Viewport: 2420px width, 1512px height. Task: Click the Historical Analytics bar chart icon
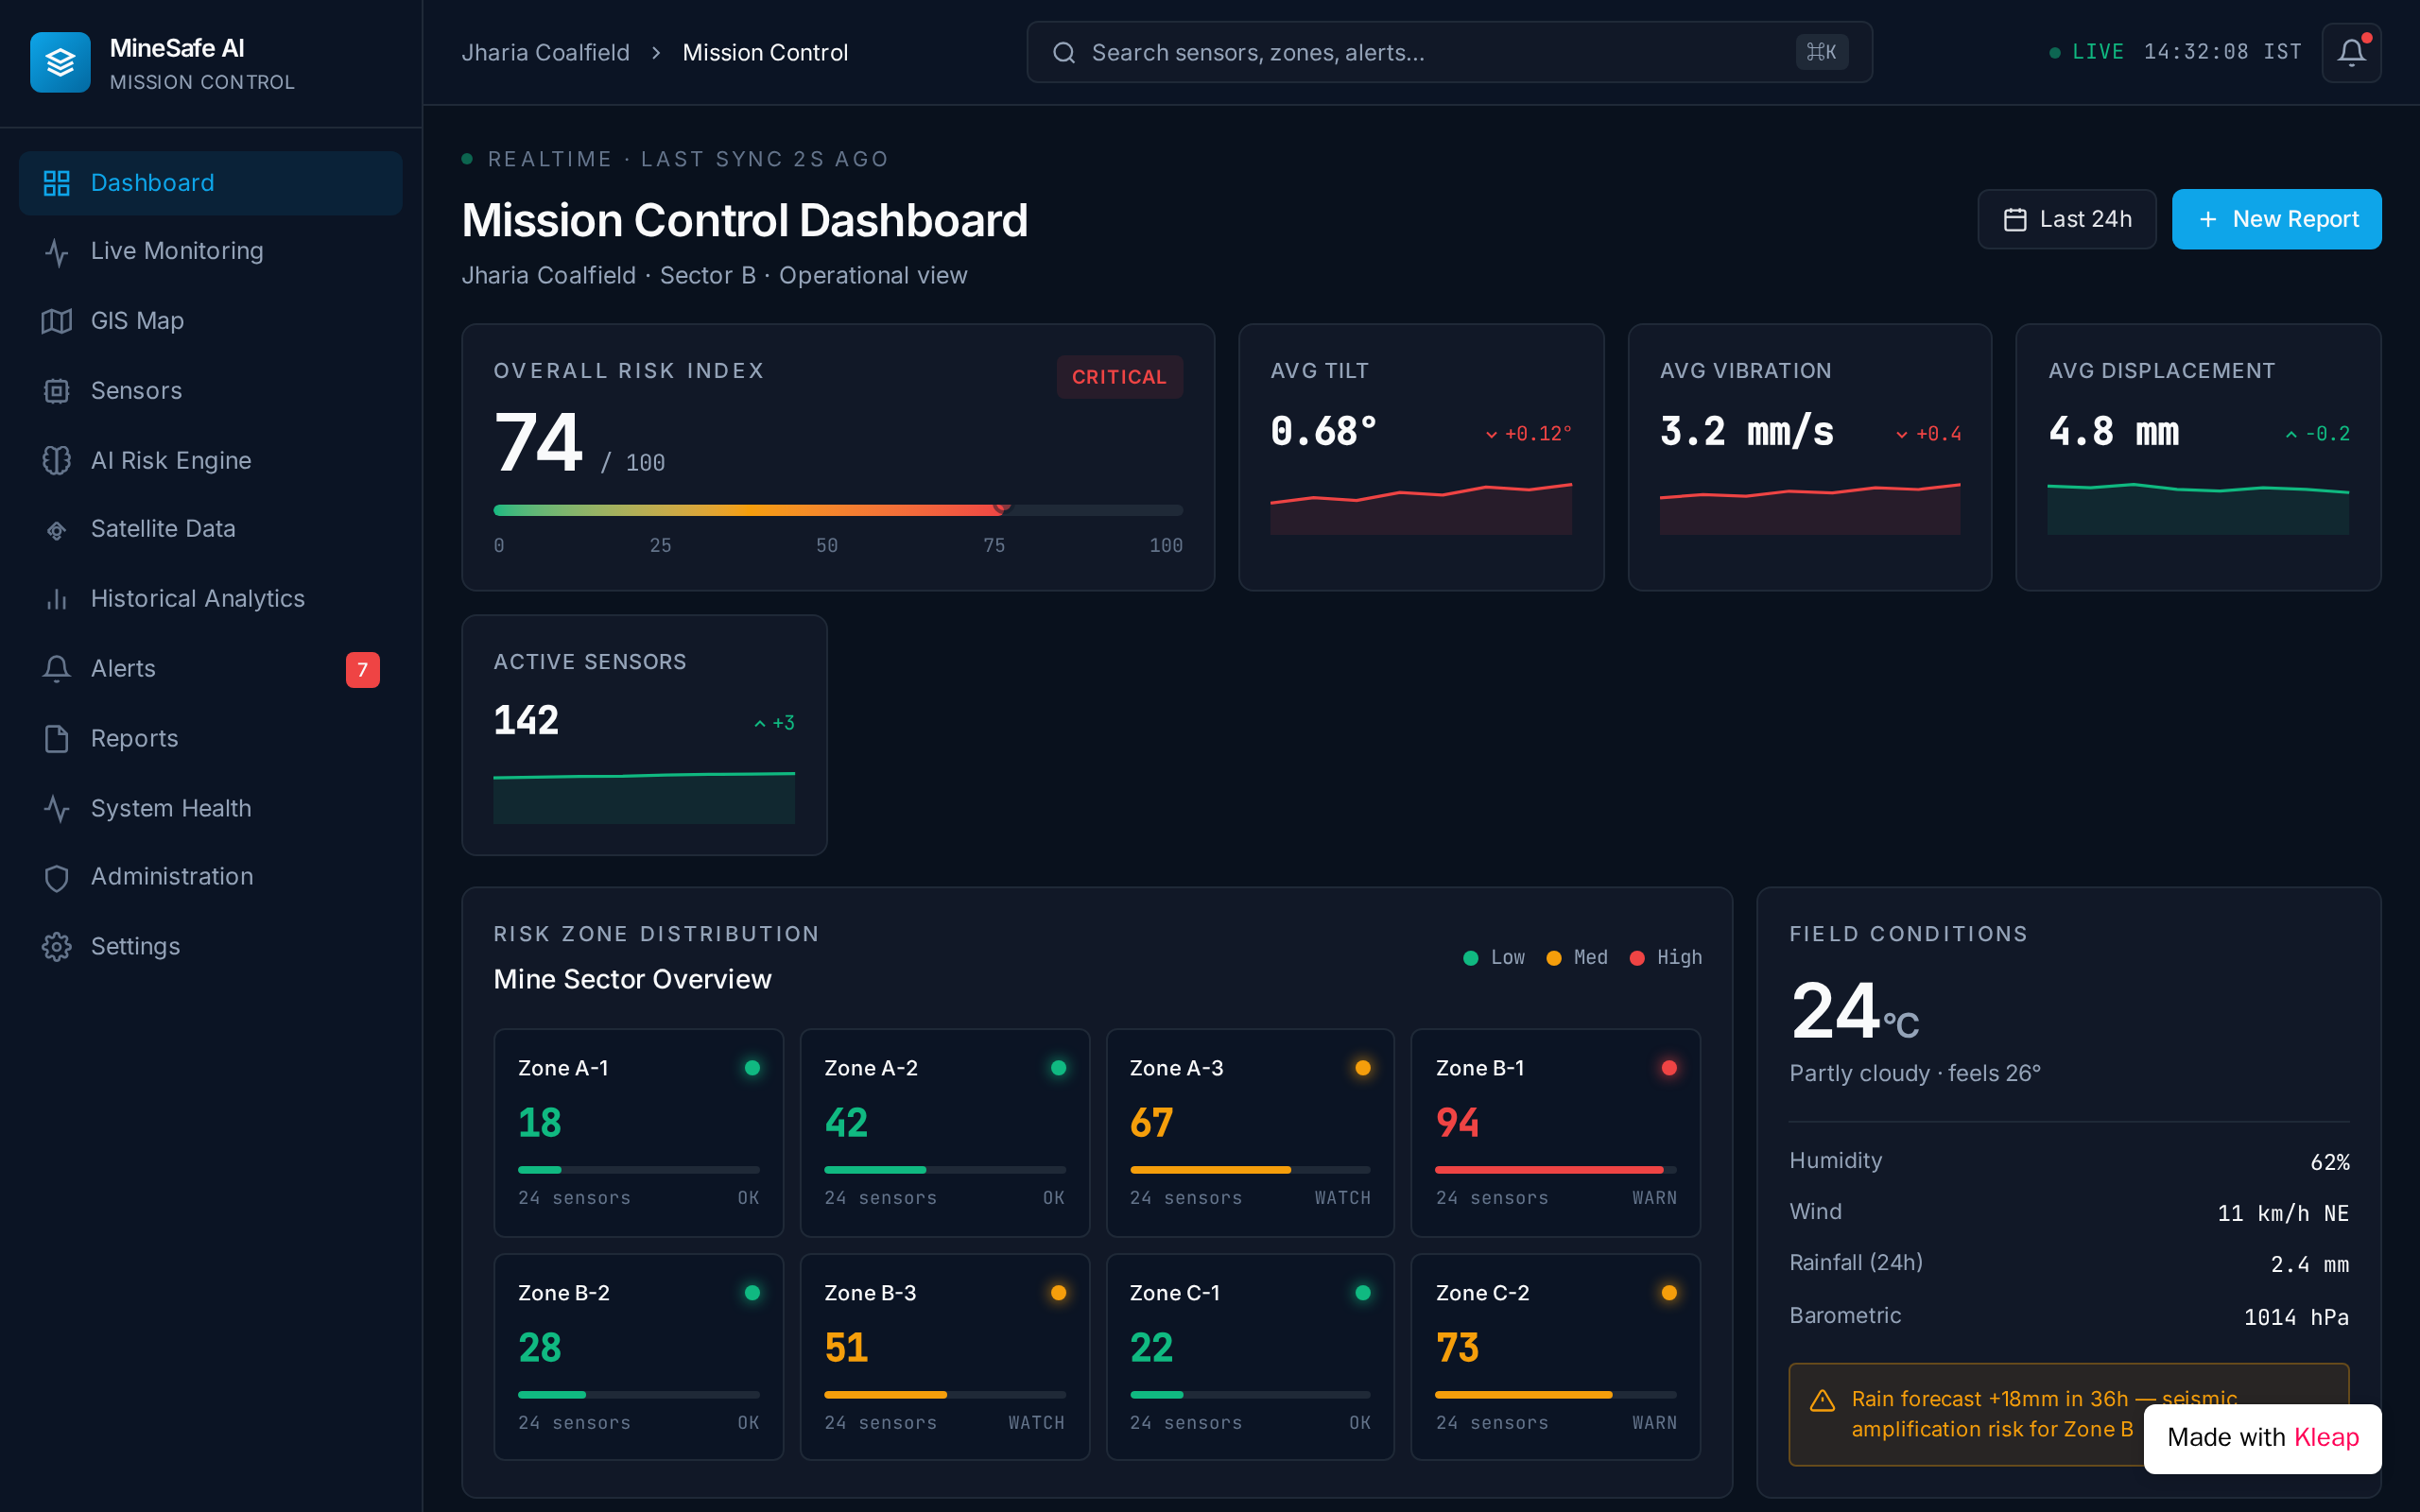pos(56,599)
